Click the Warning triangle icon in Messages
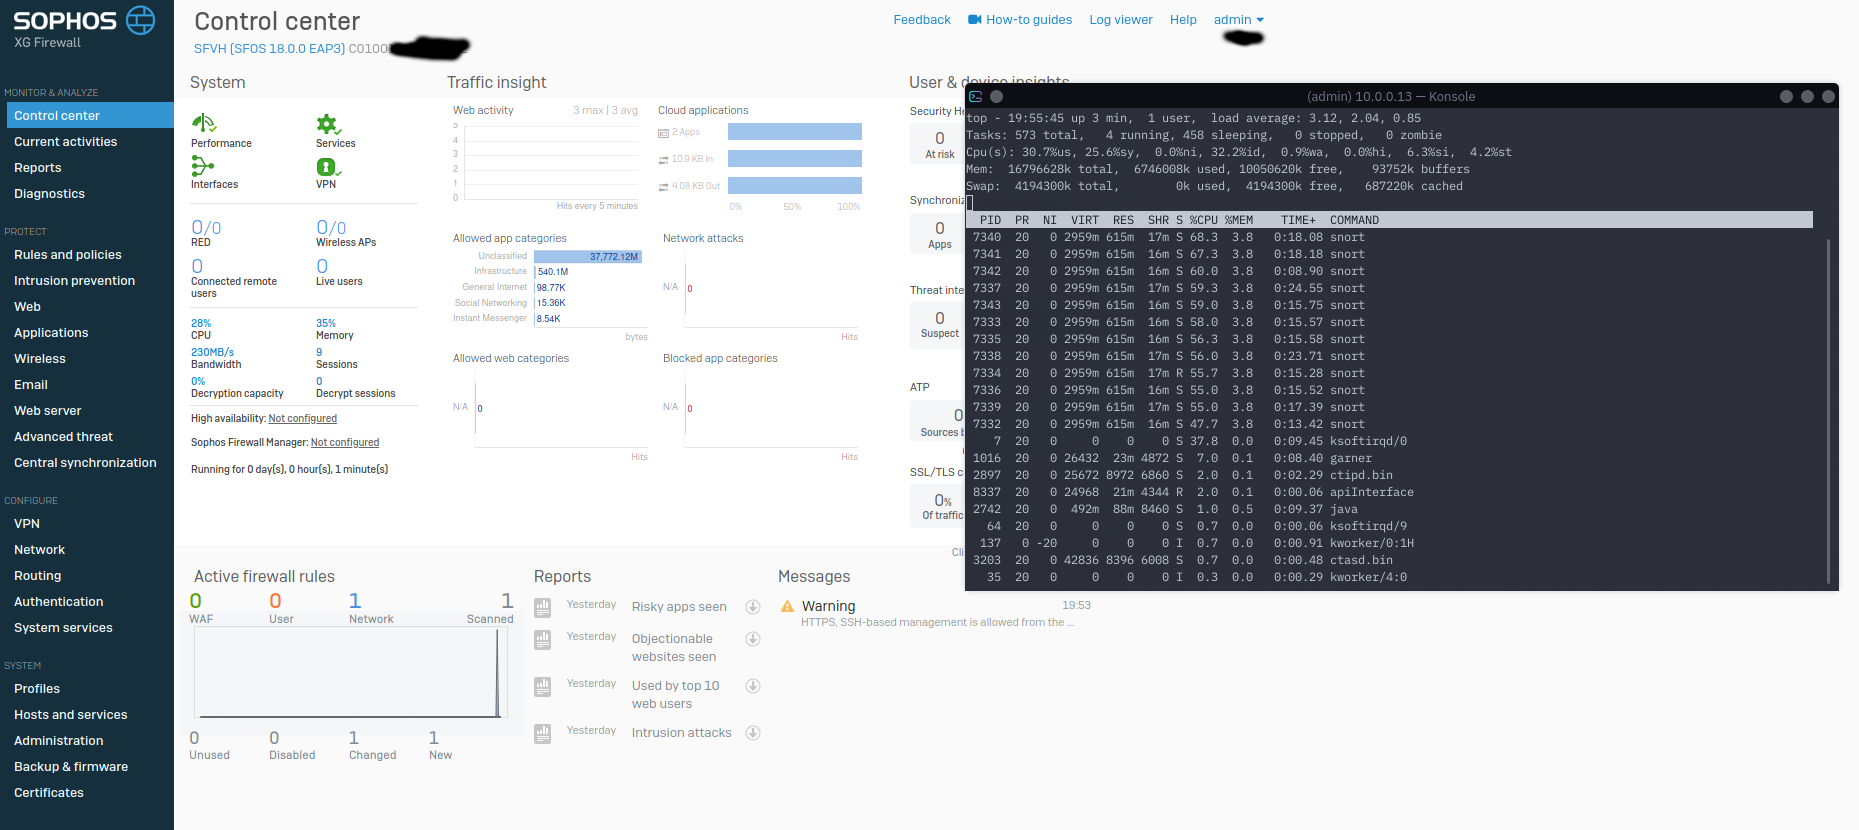Image resolution: width=1859 pixels, height=830 pixels. point(787,606)
